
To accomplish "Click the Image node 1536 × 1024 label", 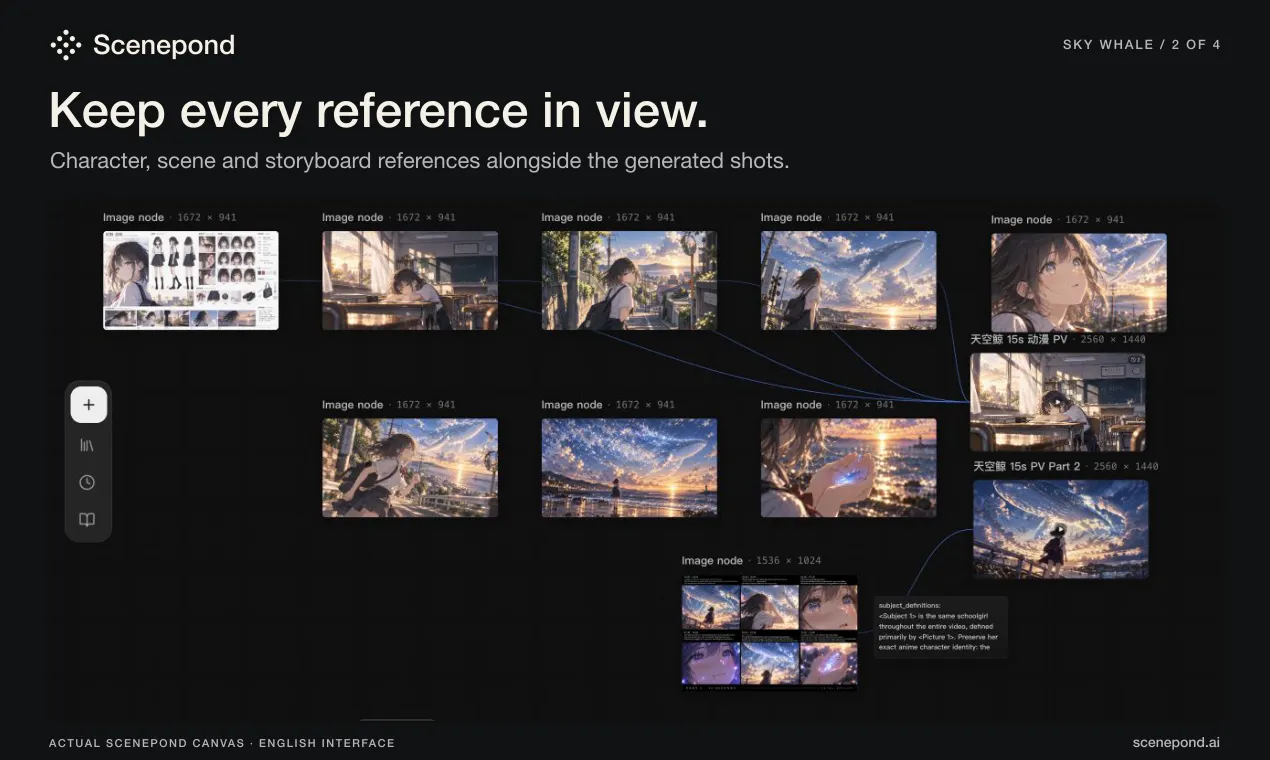I will pyautogui.click(x=751, y=561).
